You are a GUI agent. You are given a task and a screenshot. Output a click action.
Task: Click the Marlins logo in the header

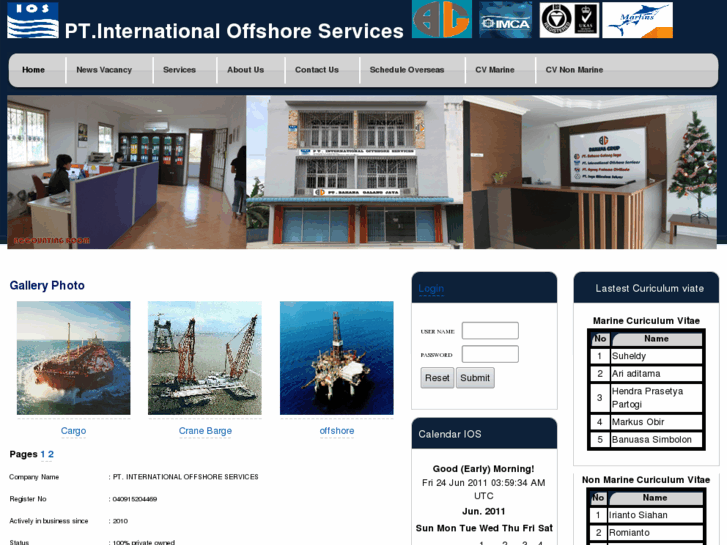pos(638,20)
